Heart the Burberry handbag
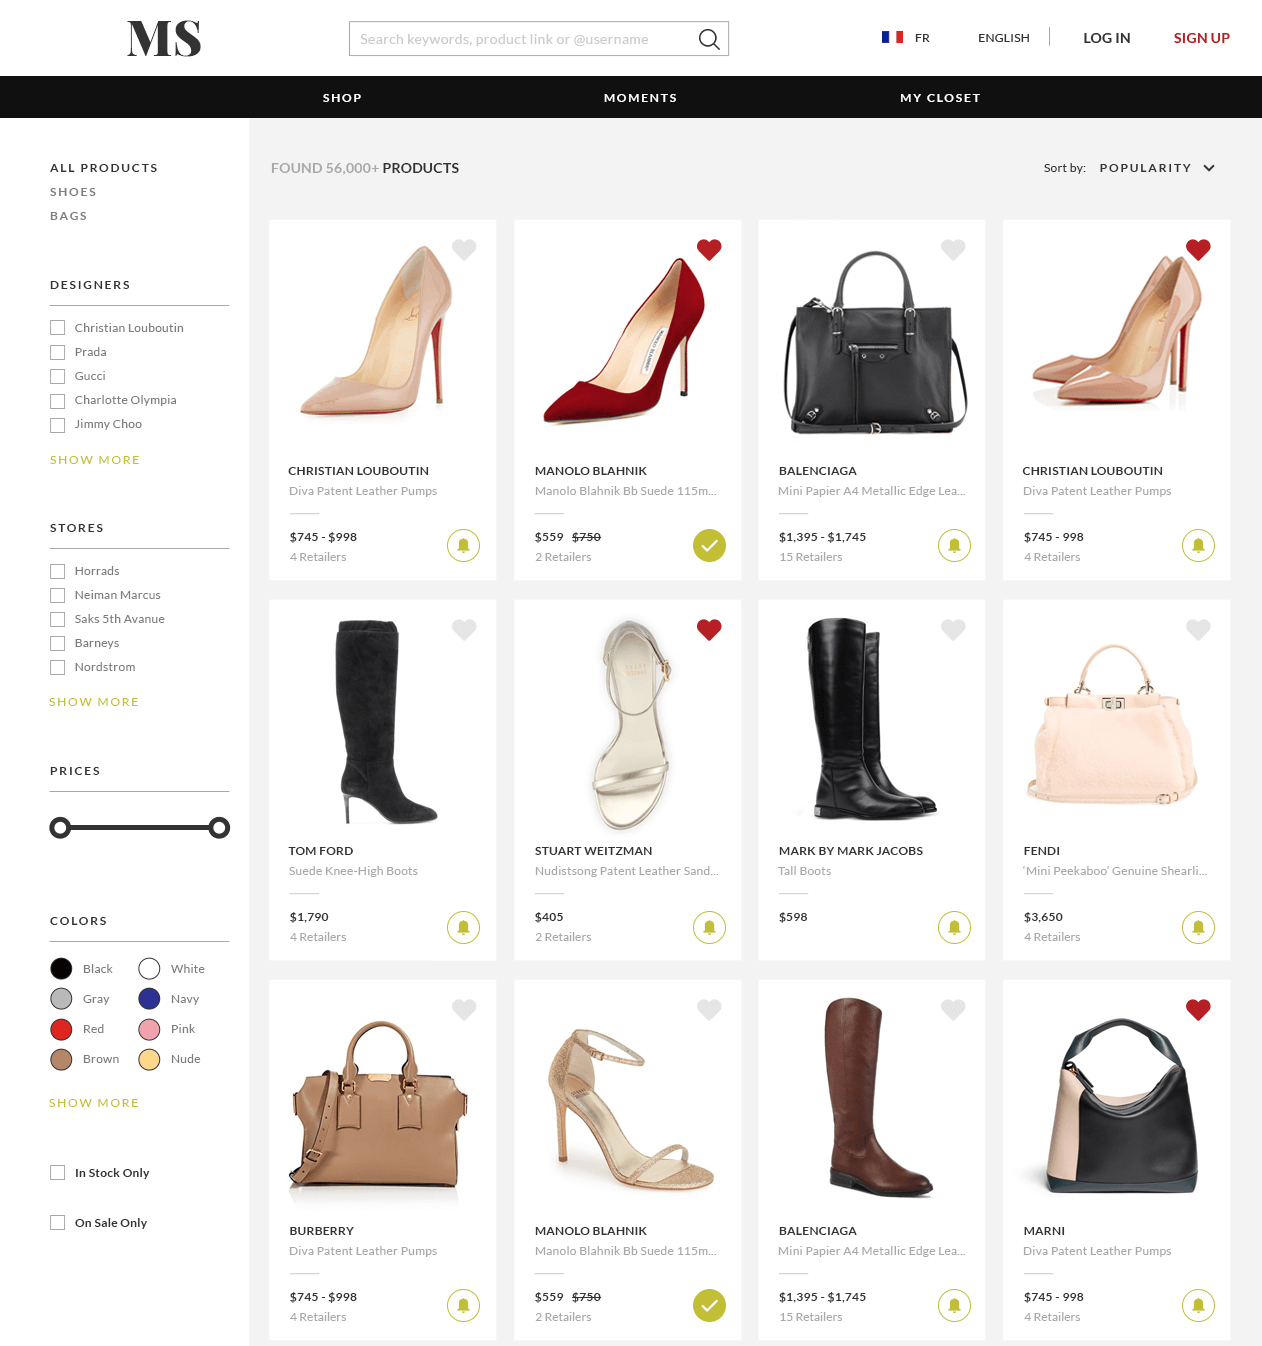Viewport: 1262px width, 1346px height. coord(464,1010)
